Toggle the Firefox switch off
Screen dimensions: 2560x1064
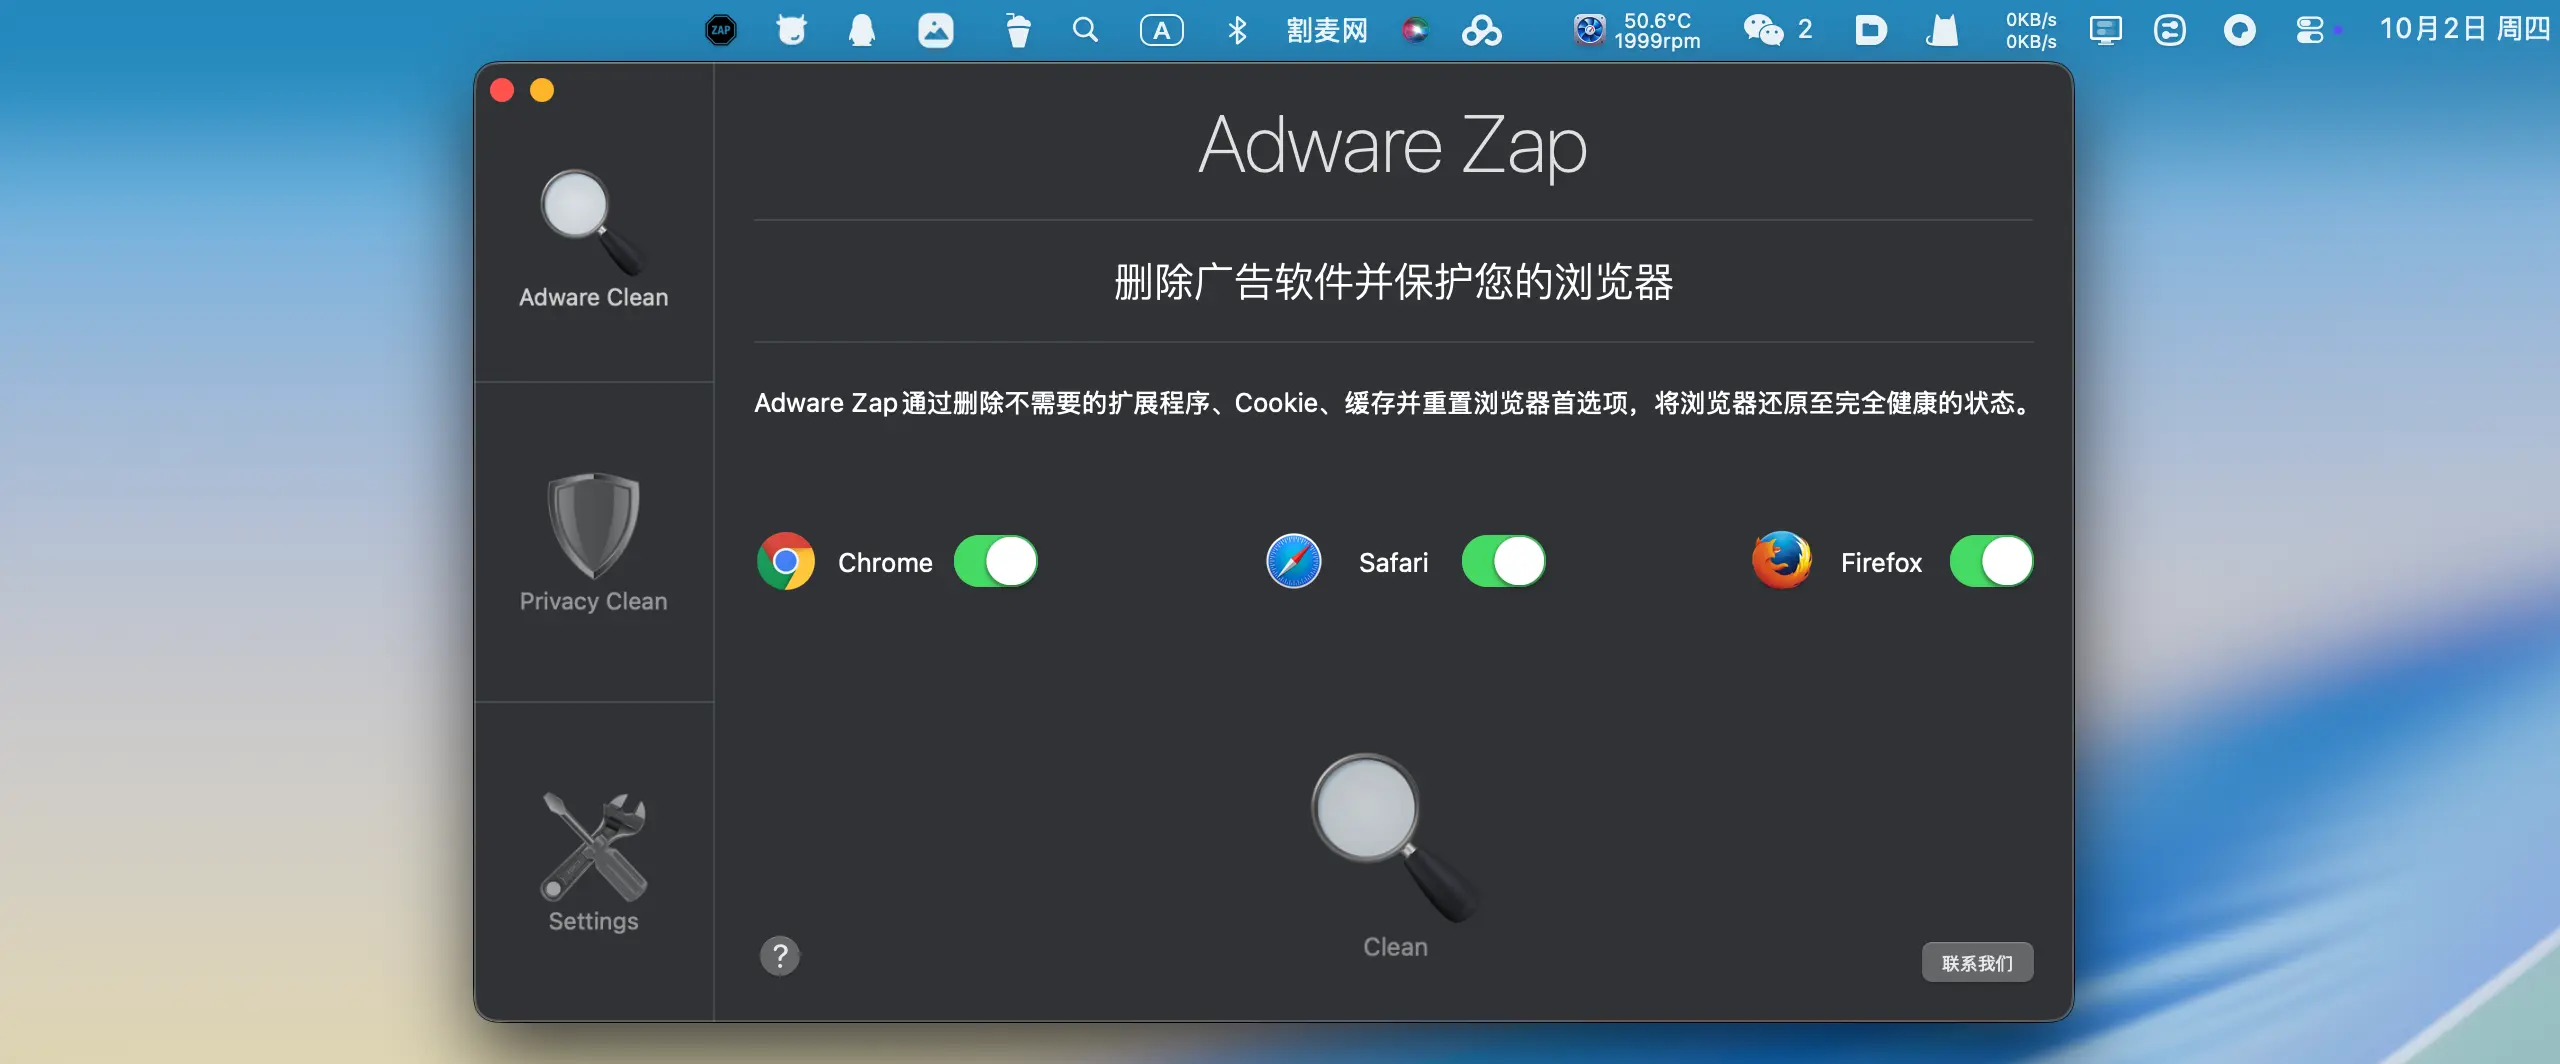click(x=1991, y=562)
